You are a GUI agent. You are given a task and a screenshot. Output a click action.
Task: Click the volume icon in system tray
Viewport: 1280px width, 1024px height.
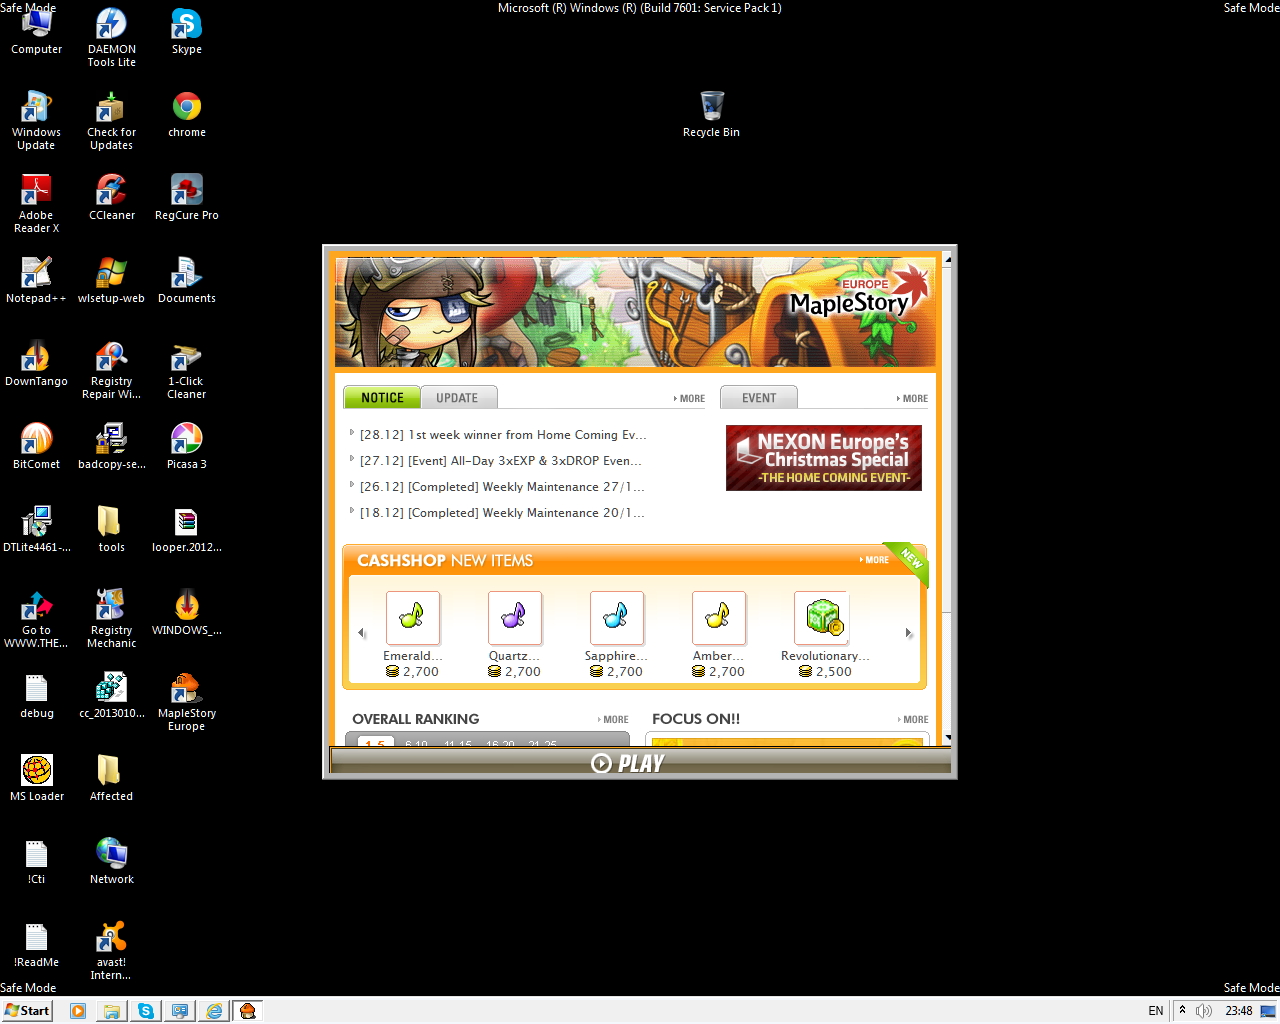click(x=1204, y=1010)
